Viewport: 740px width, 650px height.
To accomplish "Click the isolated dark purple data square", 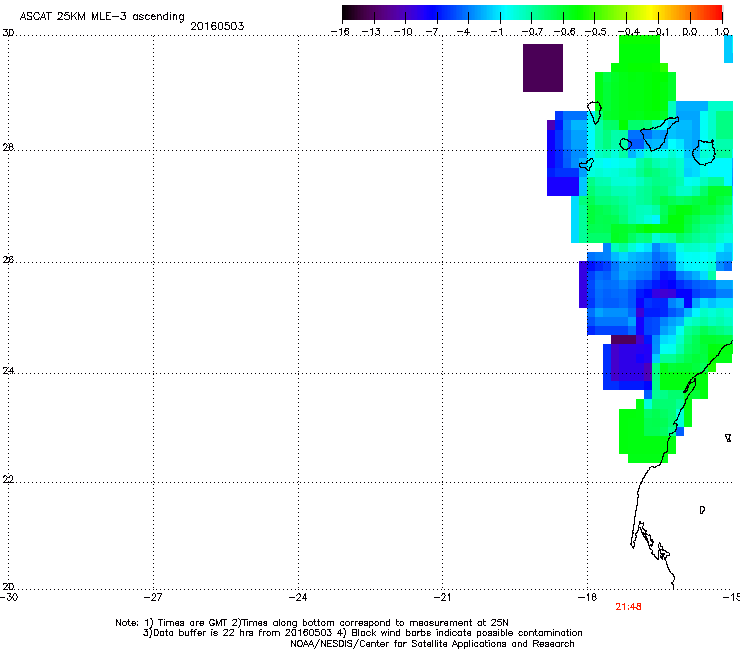I will (x=543, y=68).
